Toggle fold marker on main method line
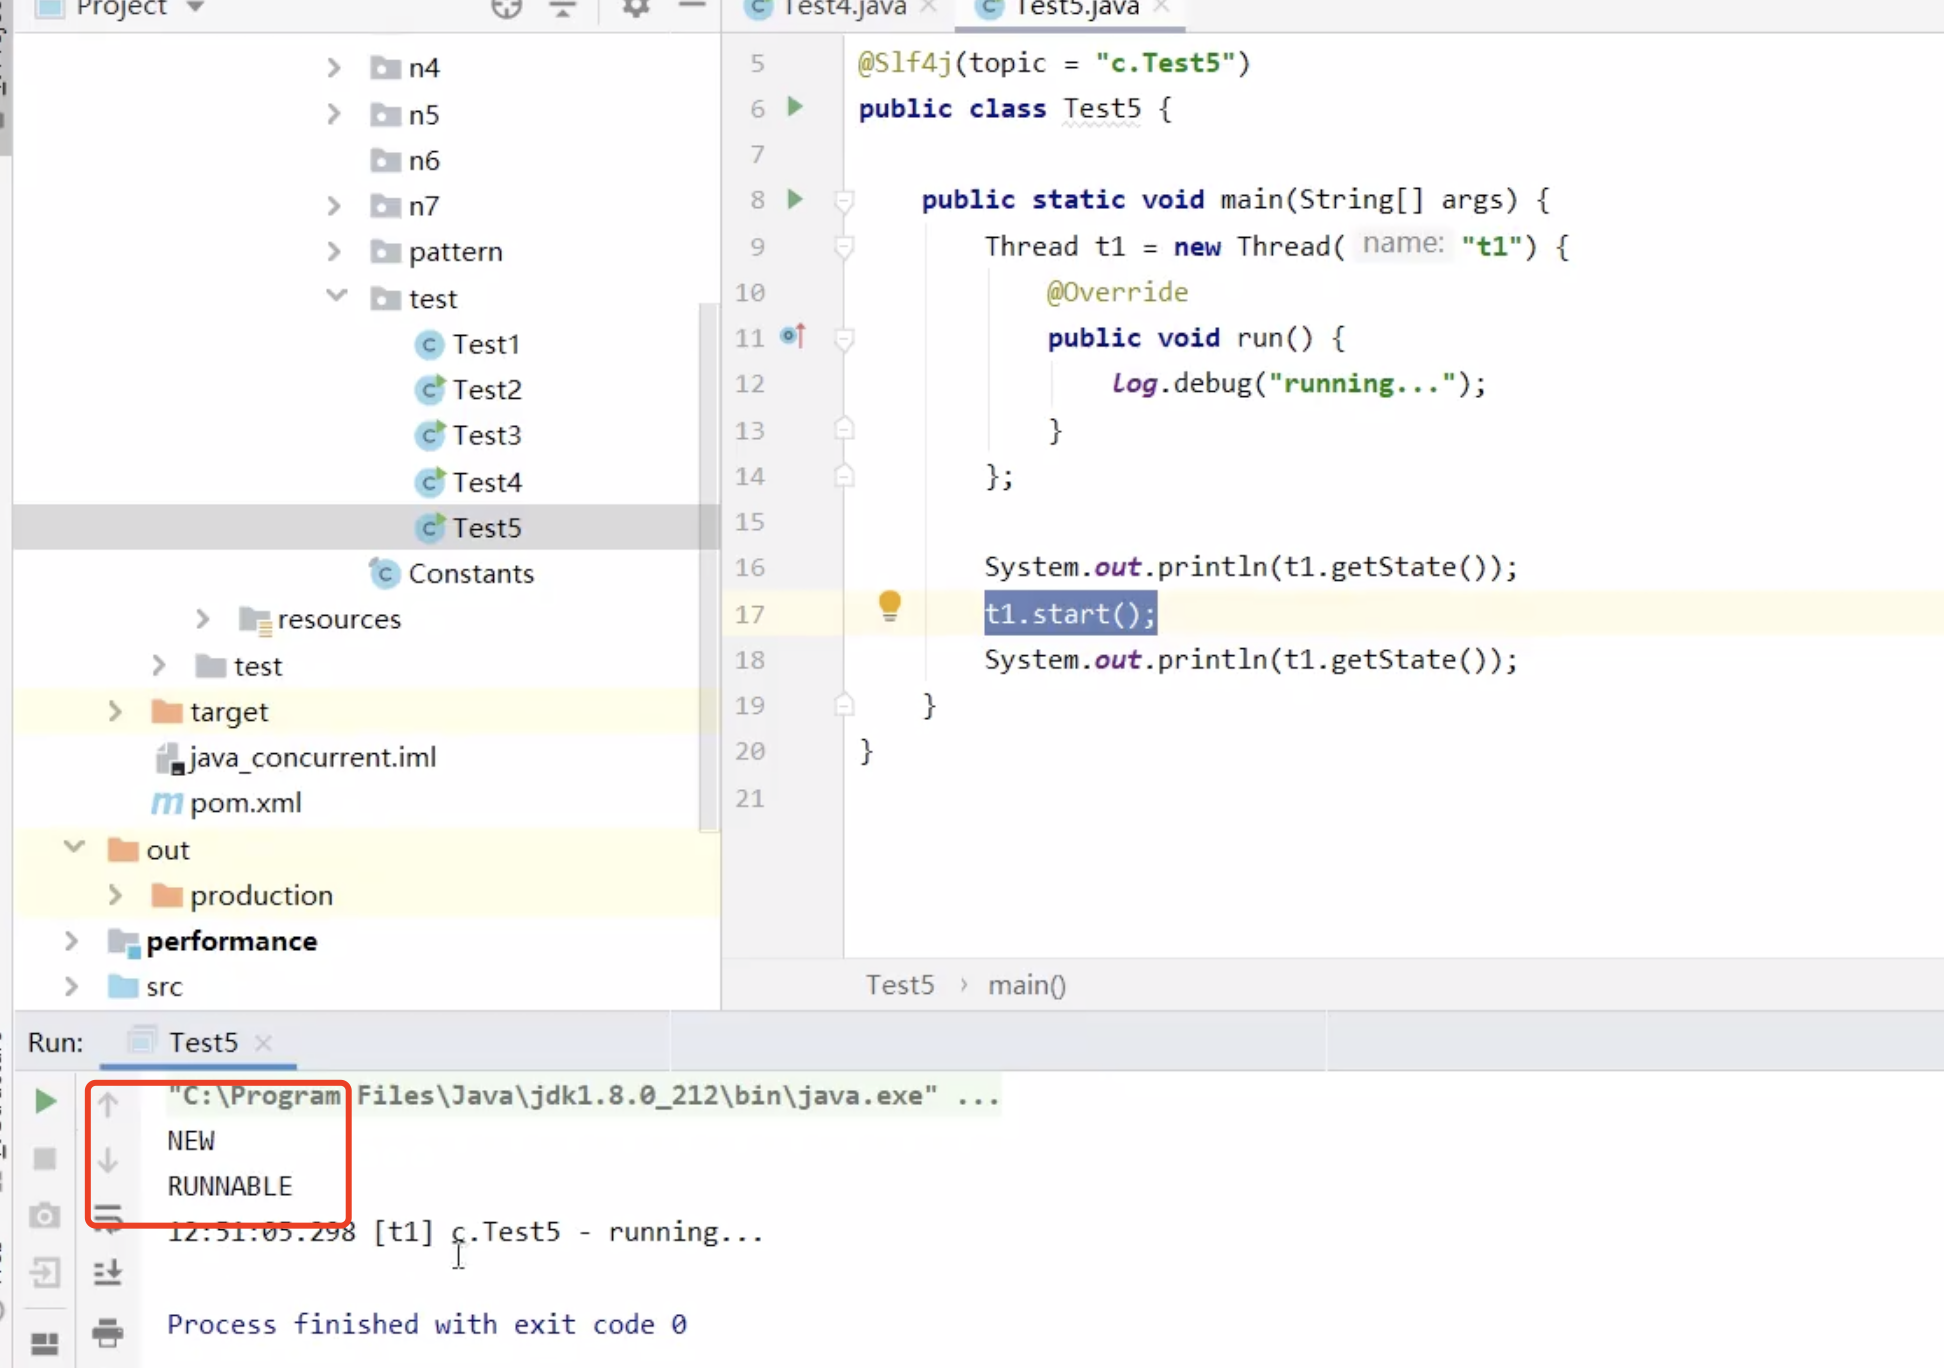The image size is (1944, 1368). (x=844, y=200)
